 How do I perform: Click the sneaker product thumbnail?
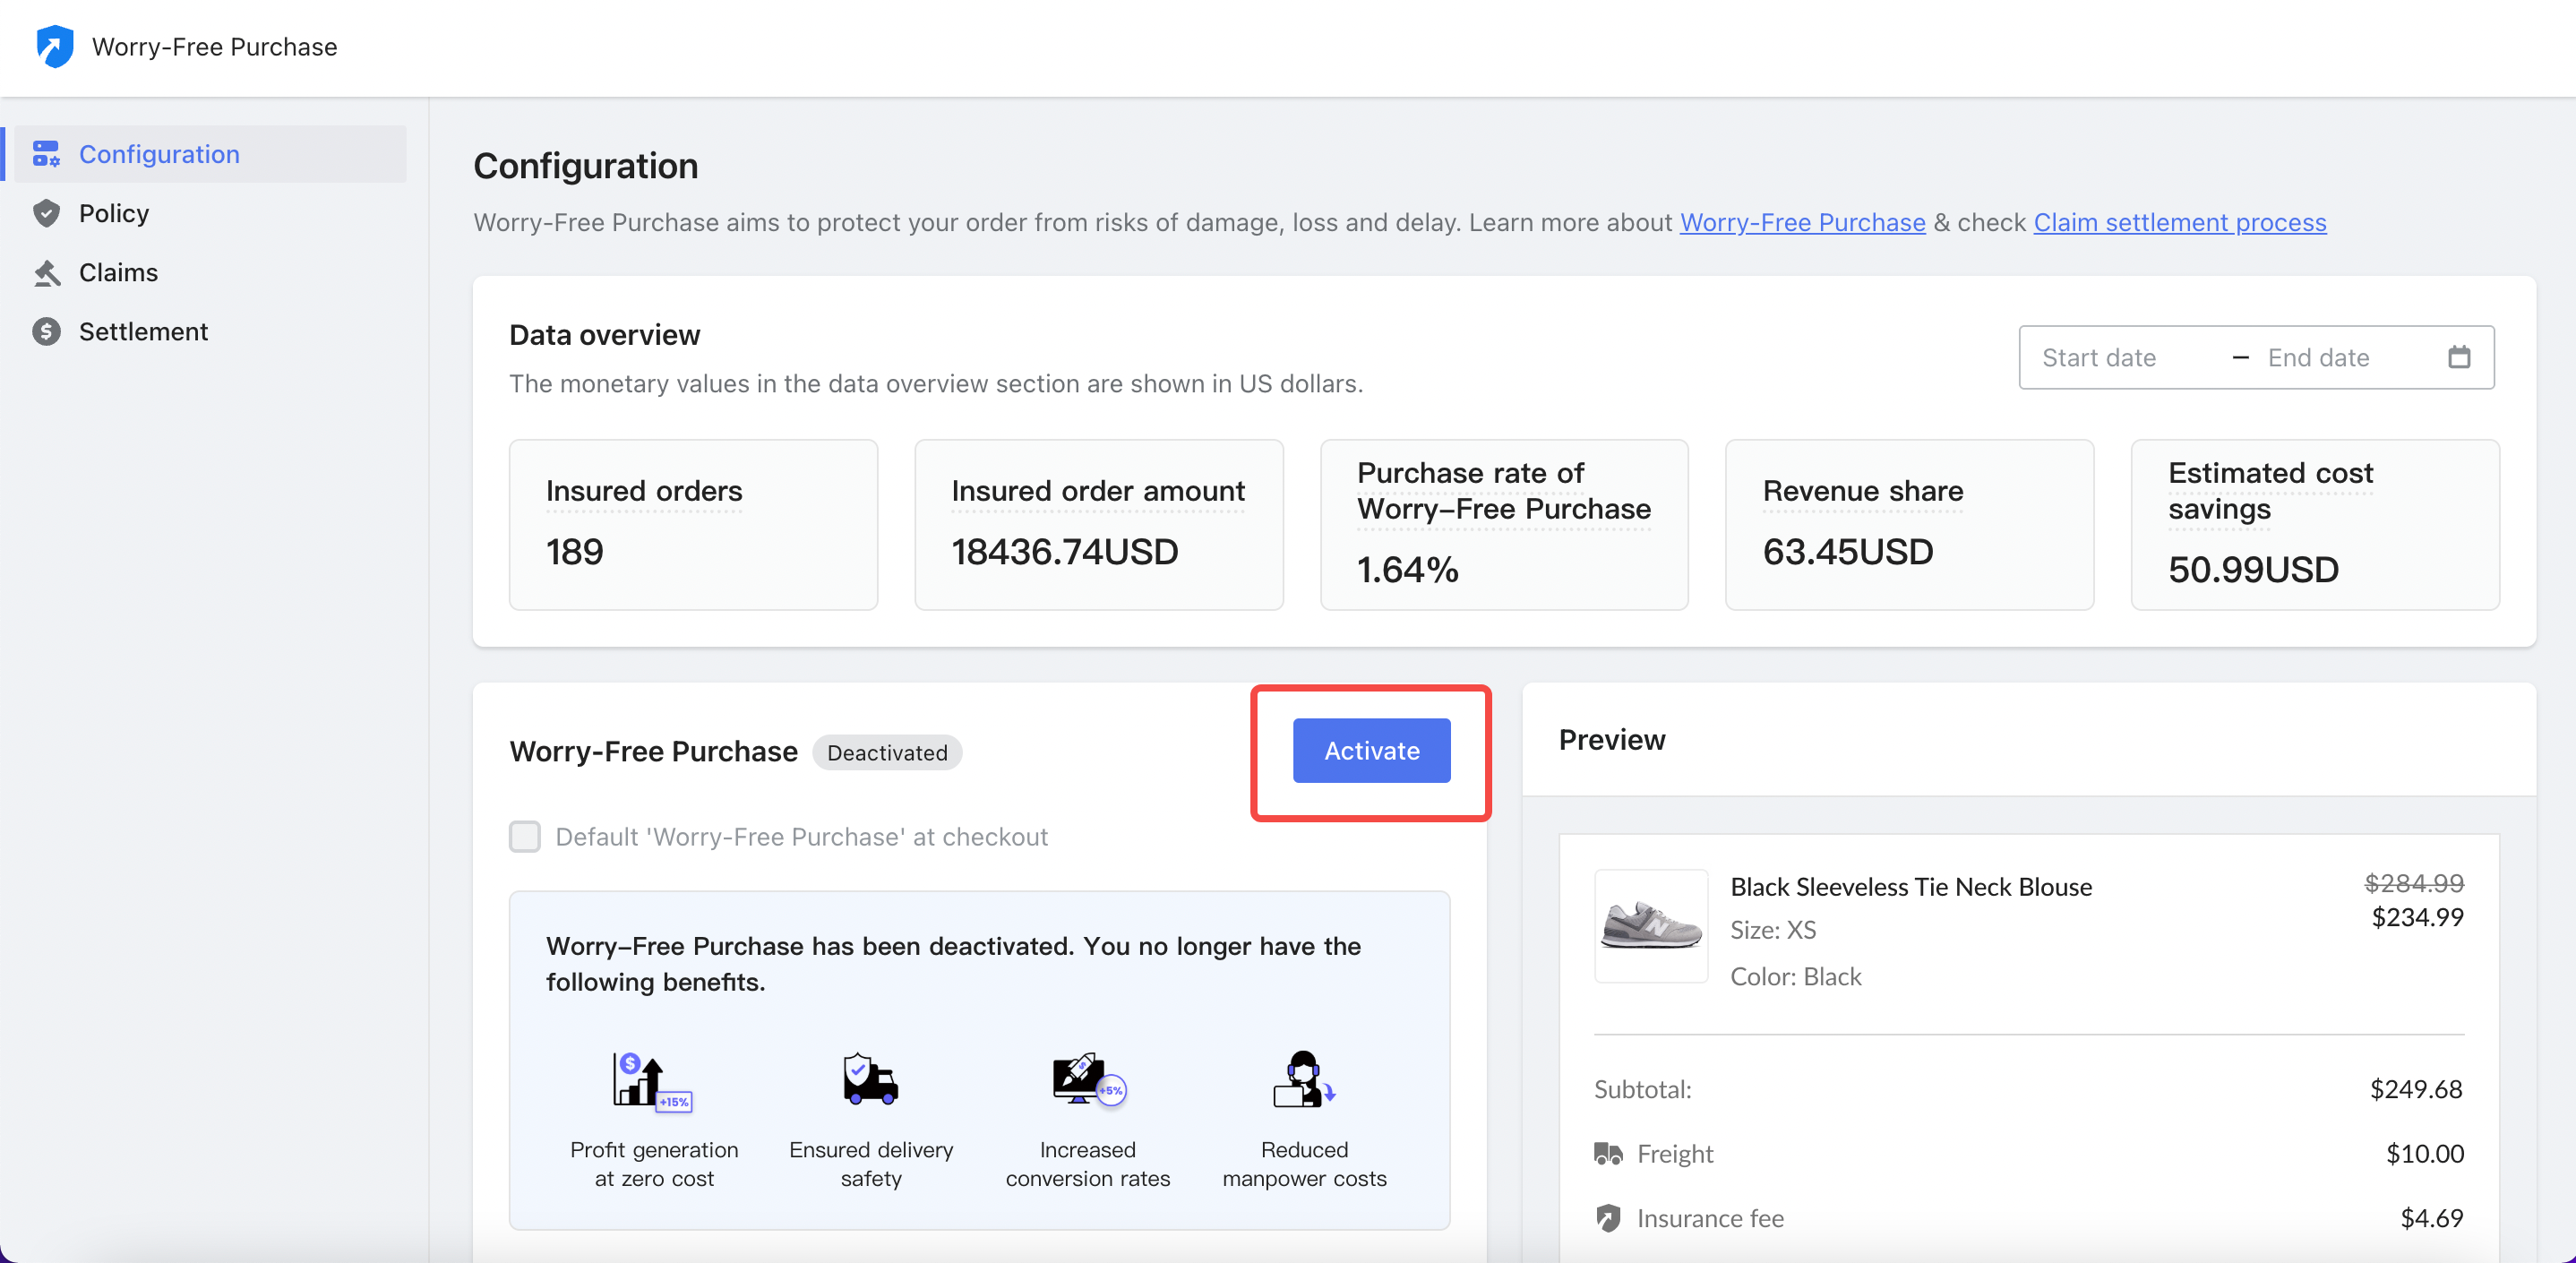[x=1651, y=926]
